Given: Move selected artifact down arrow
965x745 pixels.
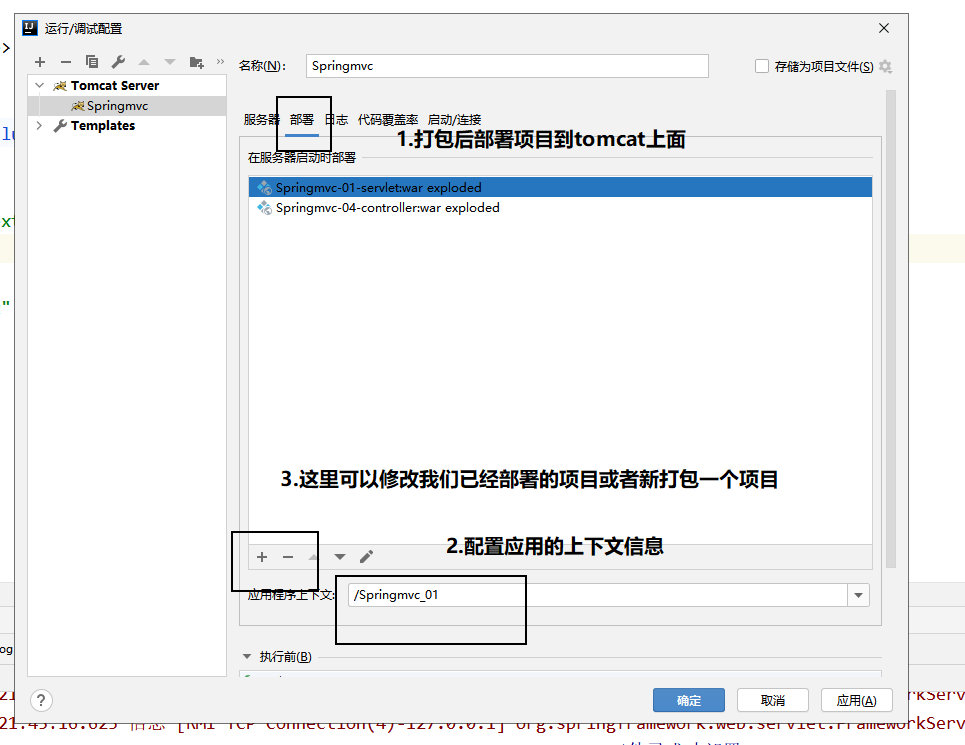Looking at the screenshot, I should pyautogui.click(x=340, y=557).
